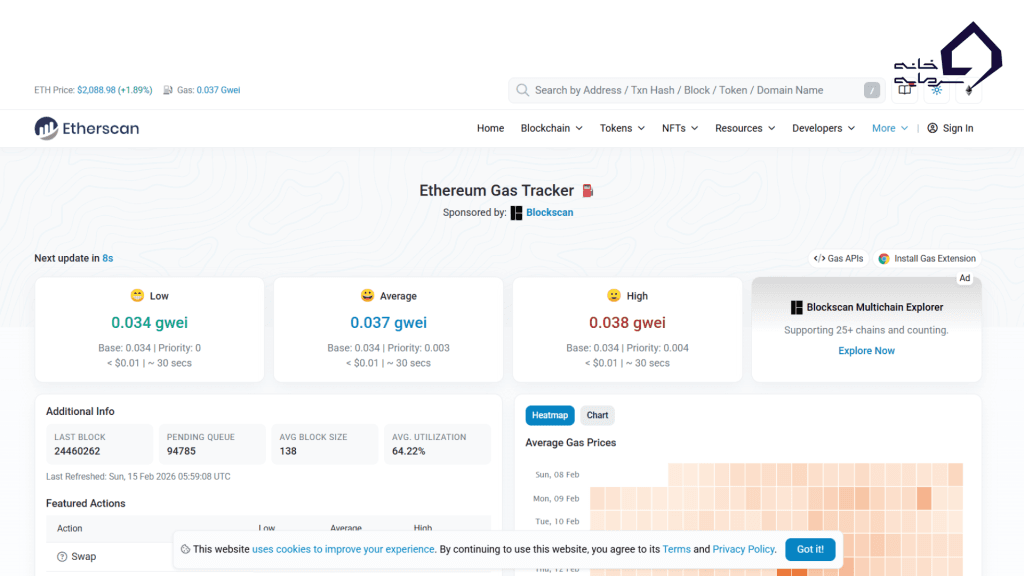Click the Blockscan sponsor logo
Image resolution: width=1024 pixels, height=576 pixels.
click(x=516, y=212)
